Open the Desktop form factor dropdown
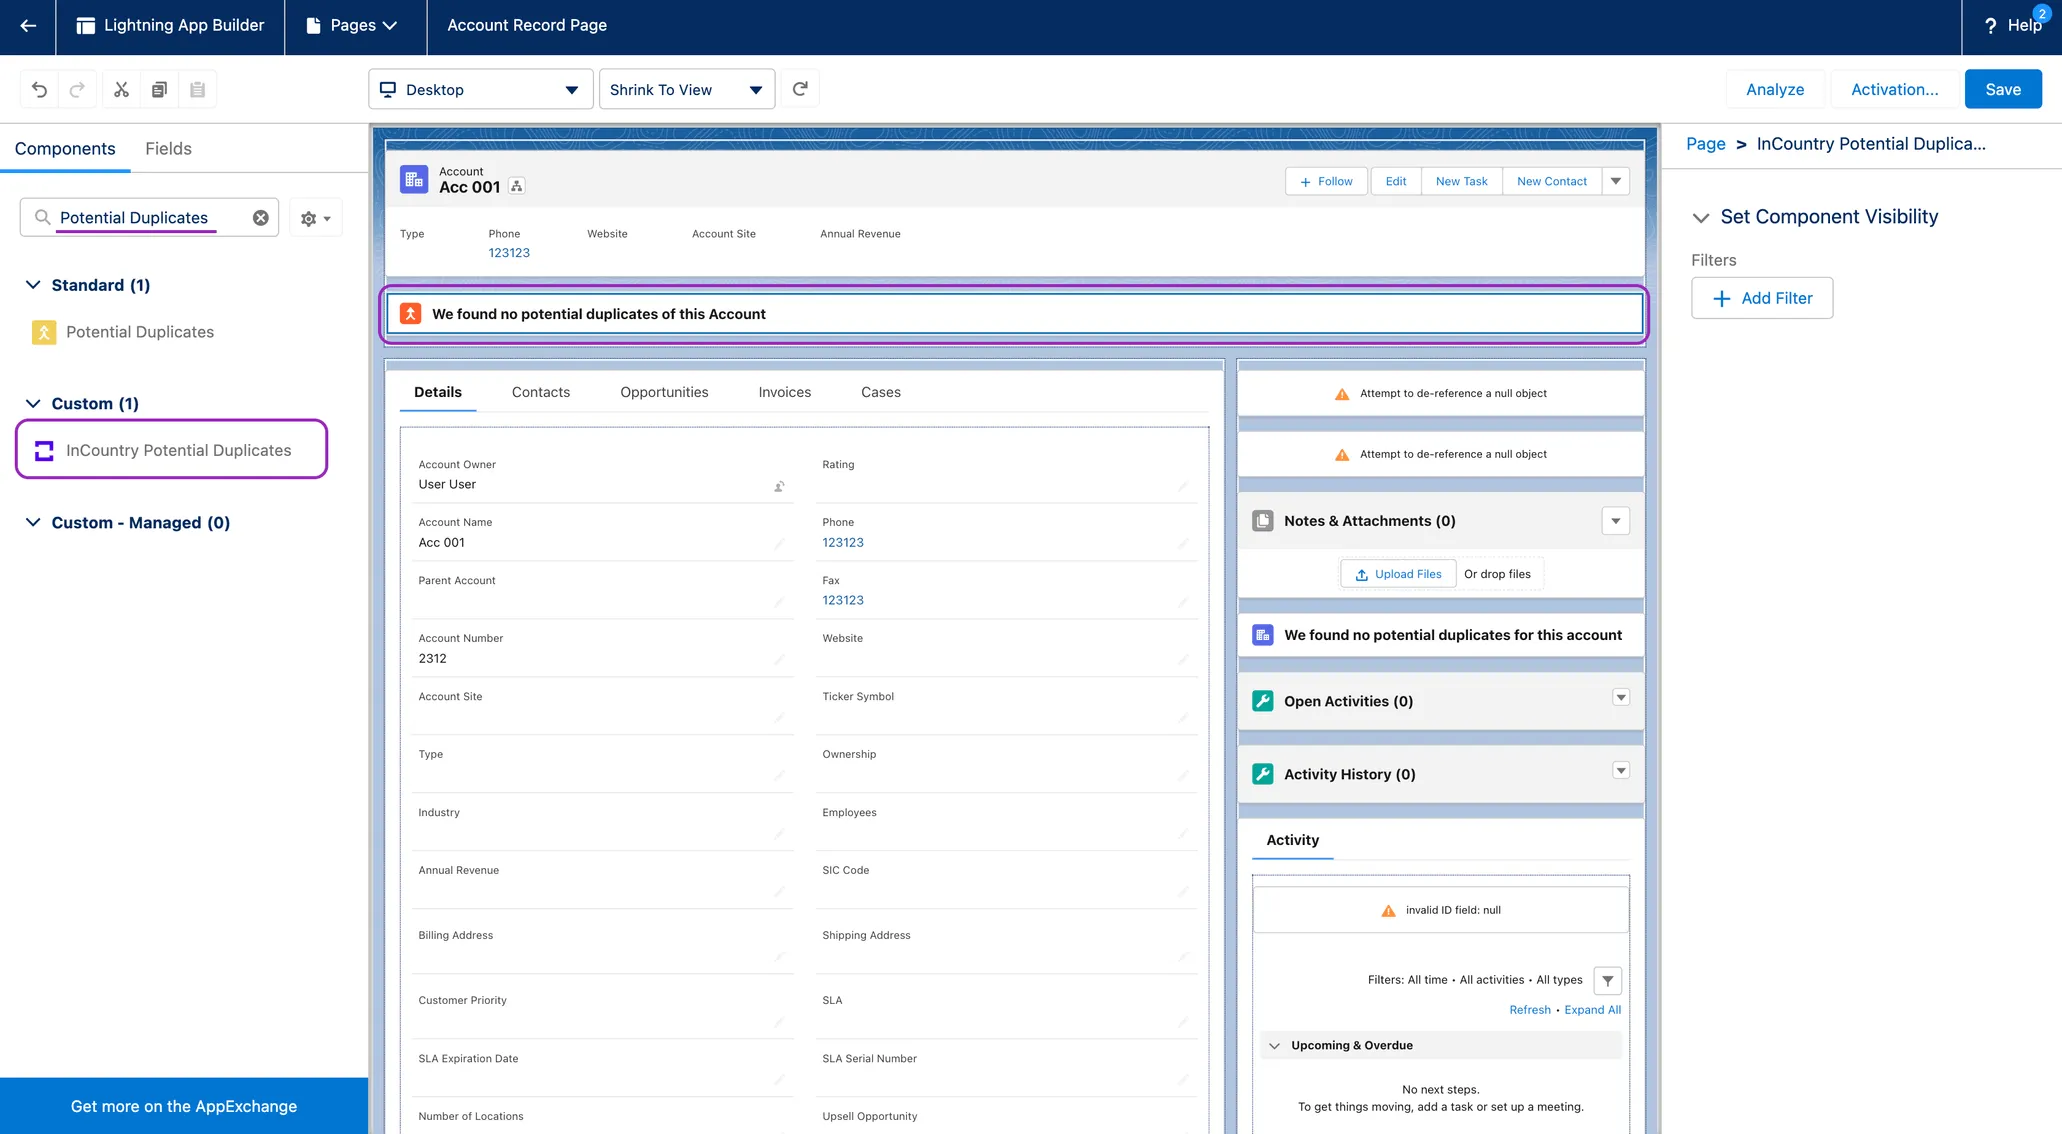This screenshot has height=1134, width=2062. pos(480,90)
